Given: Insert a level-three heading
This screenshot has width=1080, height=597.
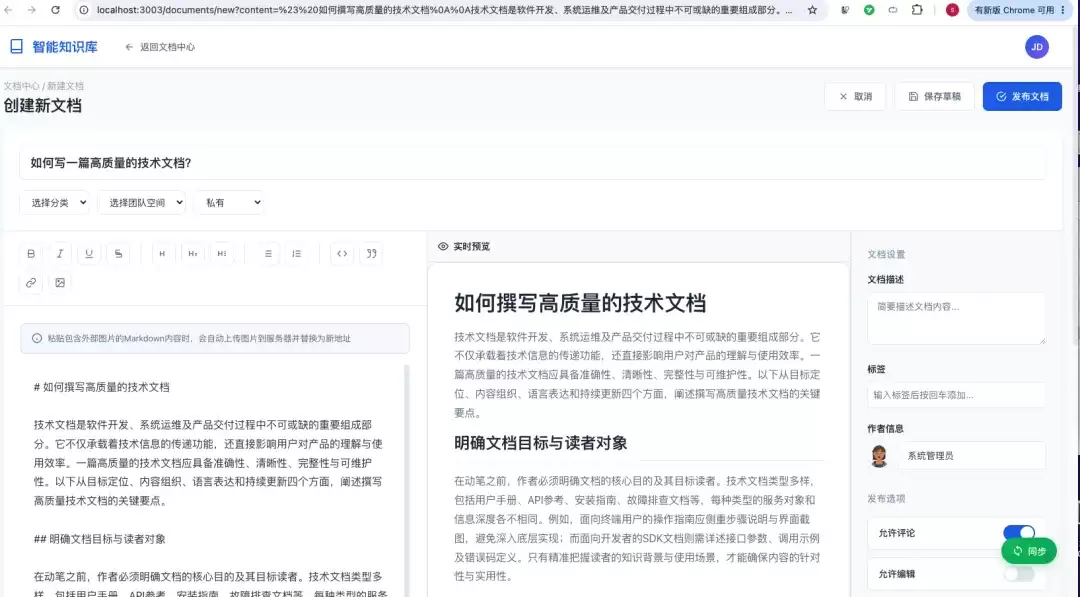Looking at the screenshot, I should [222, 253].
